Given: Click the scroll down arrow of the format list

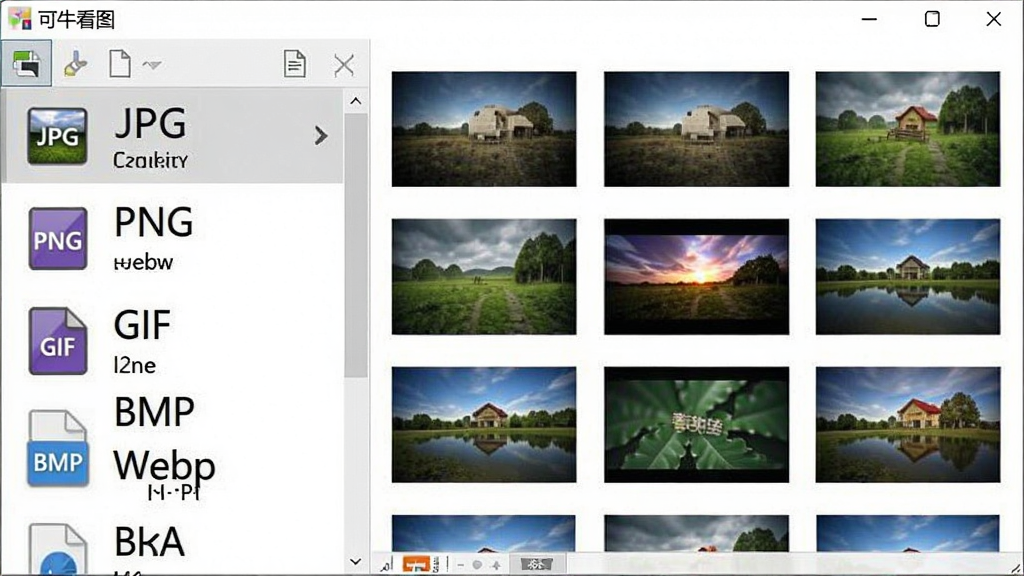Looking at the screenshot, I should click(355, 561).
